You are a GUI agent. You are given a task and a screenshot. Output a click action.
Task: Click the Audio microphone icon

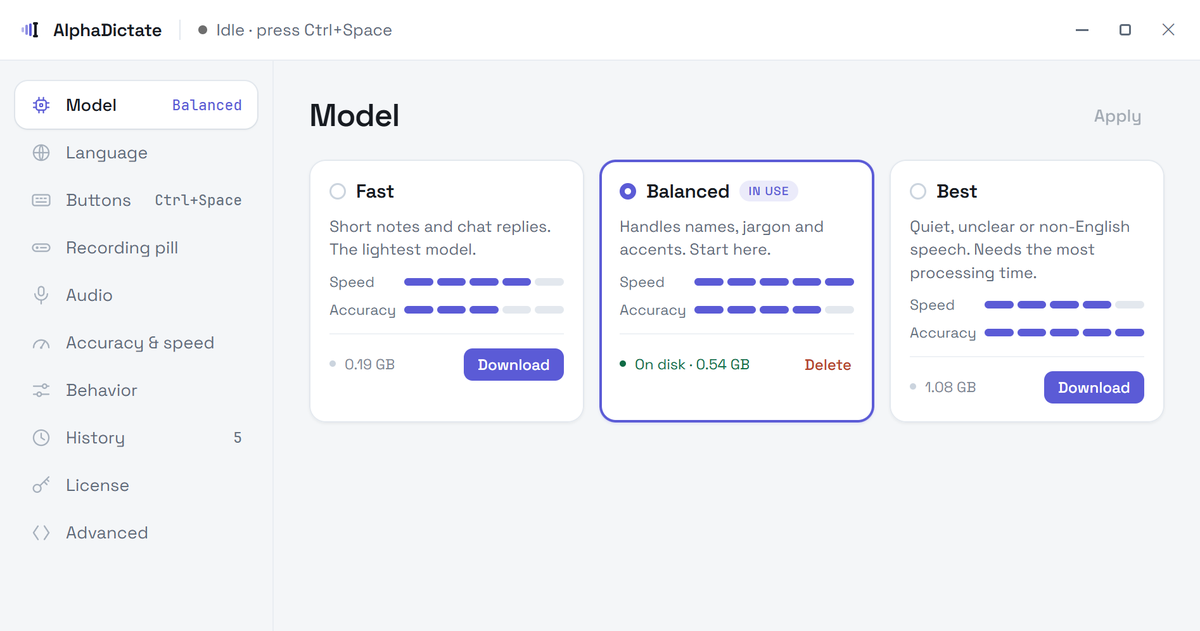tap(41, 295)
